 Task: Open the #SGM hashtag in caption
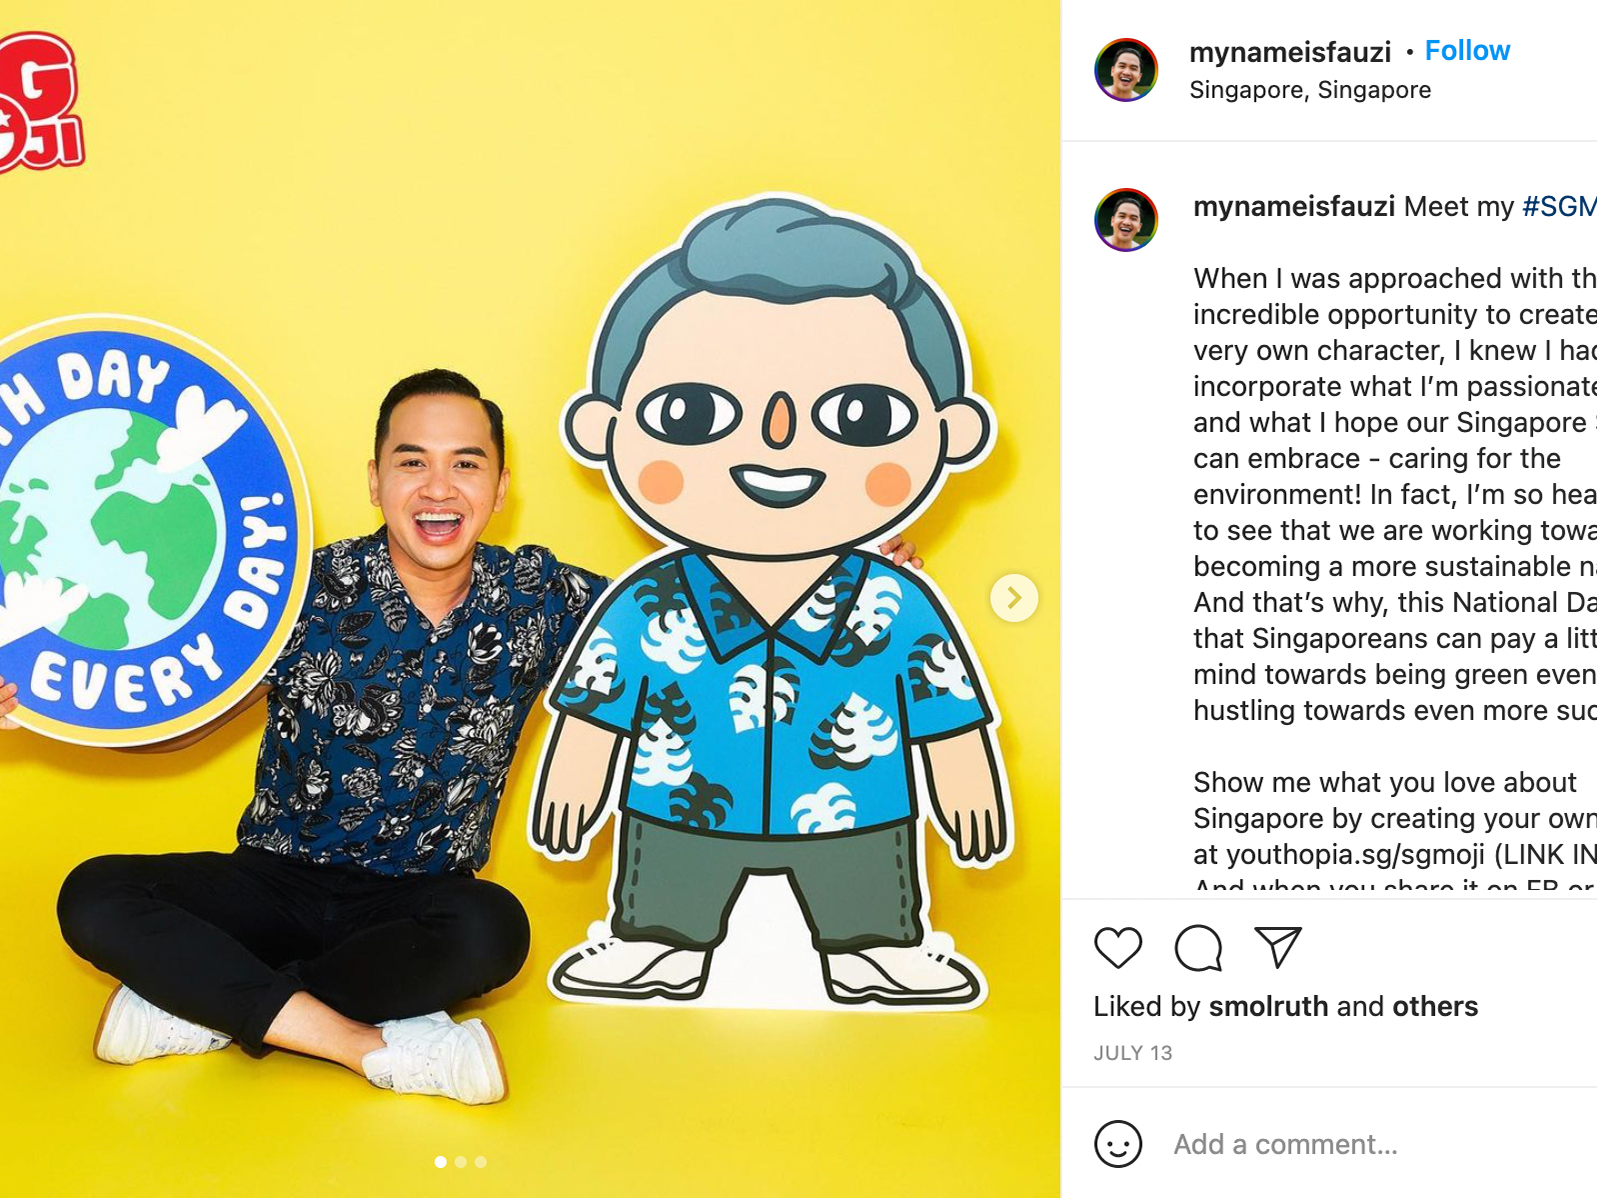(1559, 207)
